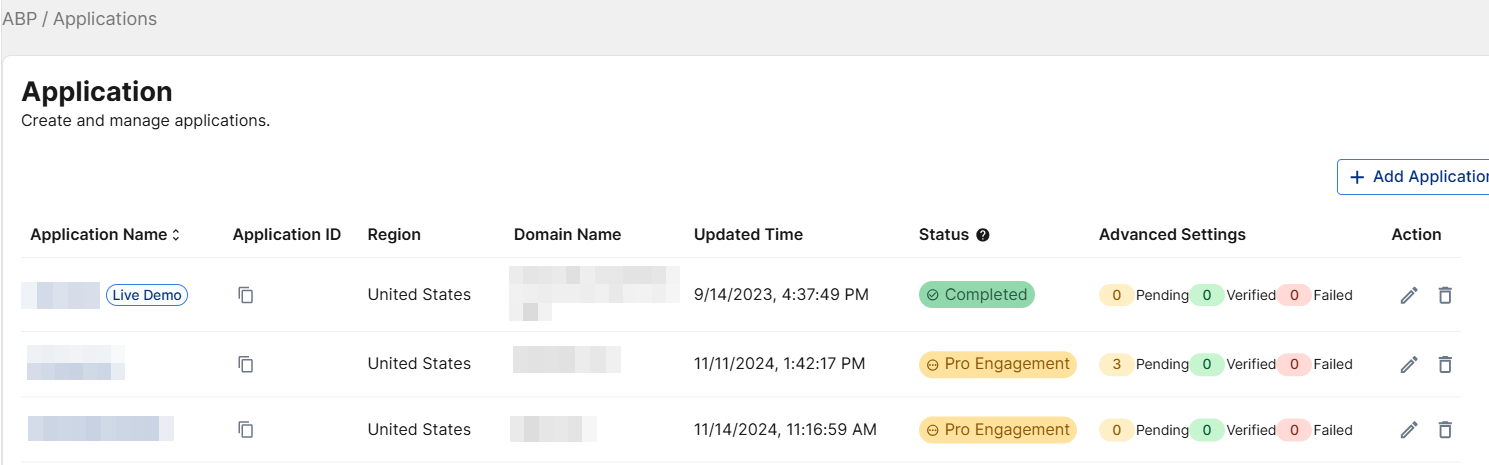Click Verified count badge in Live Demo row
The image size is (1489, 465).
coord(1207,295)
